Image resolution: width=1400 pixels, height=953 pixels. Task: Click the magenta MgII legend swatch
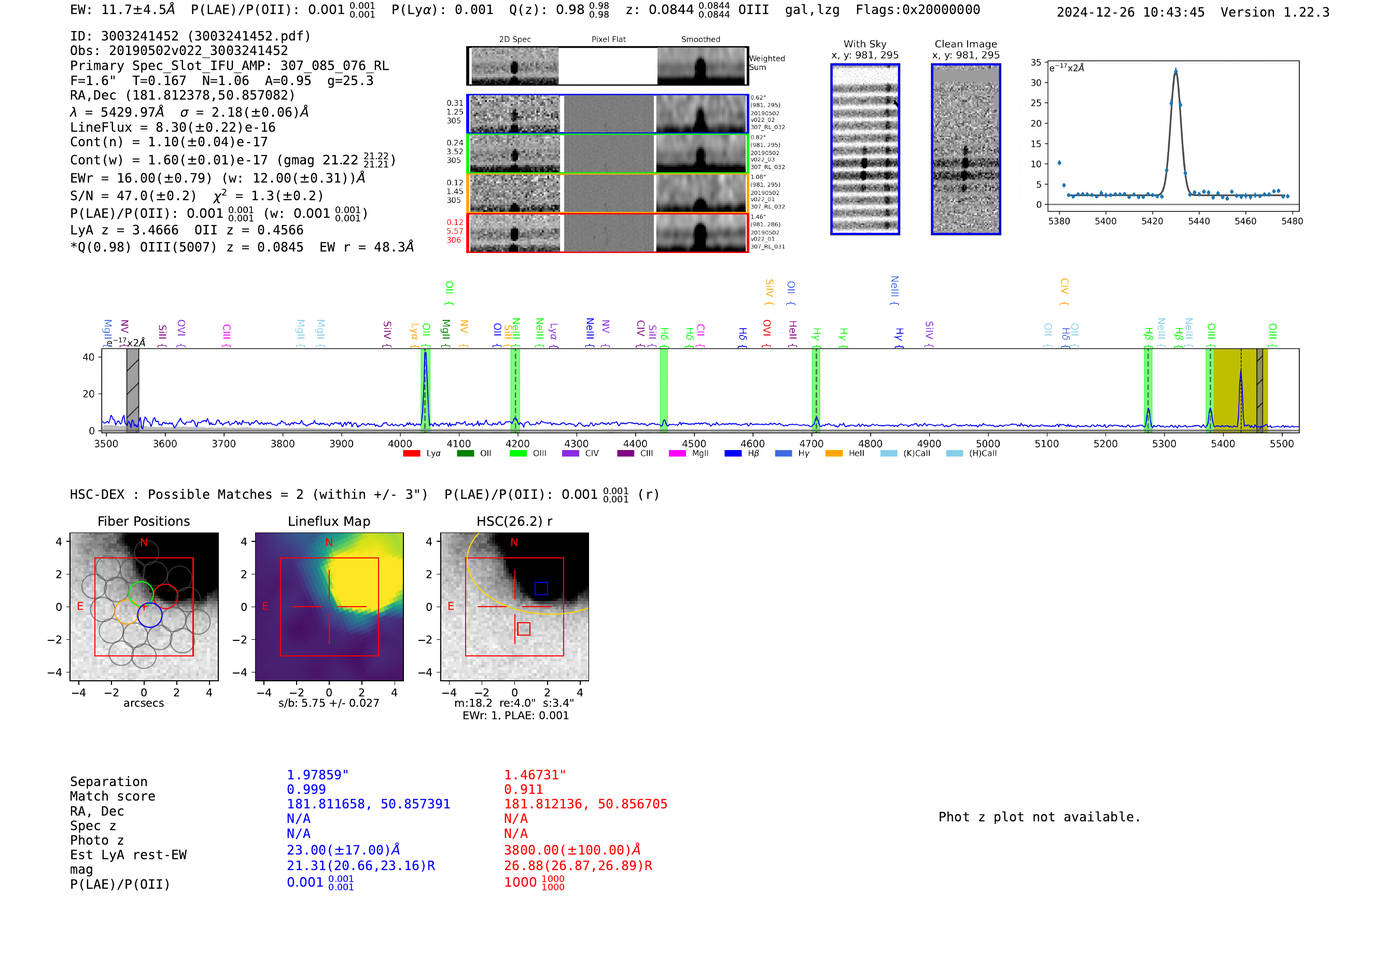tap(678, 453)
